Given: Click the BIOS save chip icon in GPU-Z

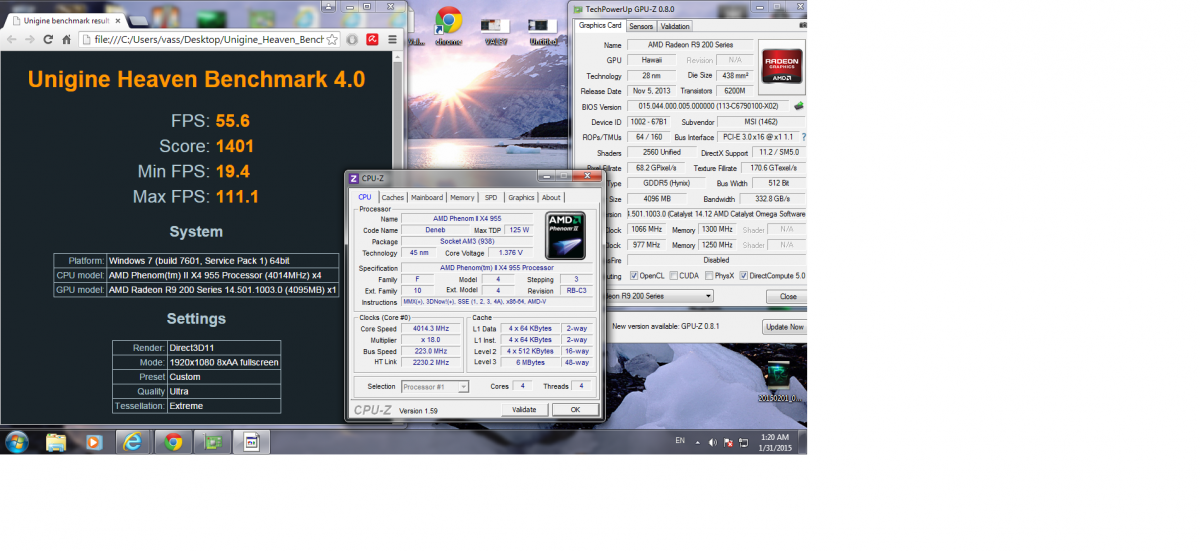Looking at the screenshot, I should (799, 106).
